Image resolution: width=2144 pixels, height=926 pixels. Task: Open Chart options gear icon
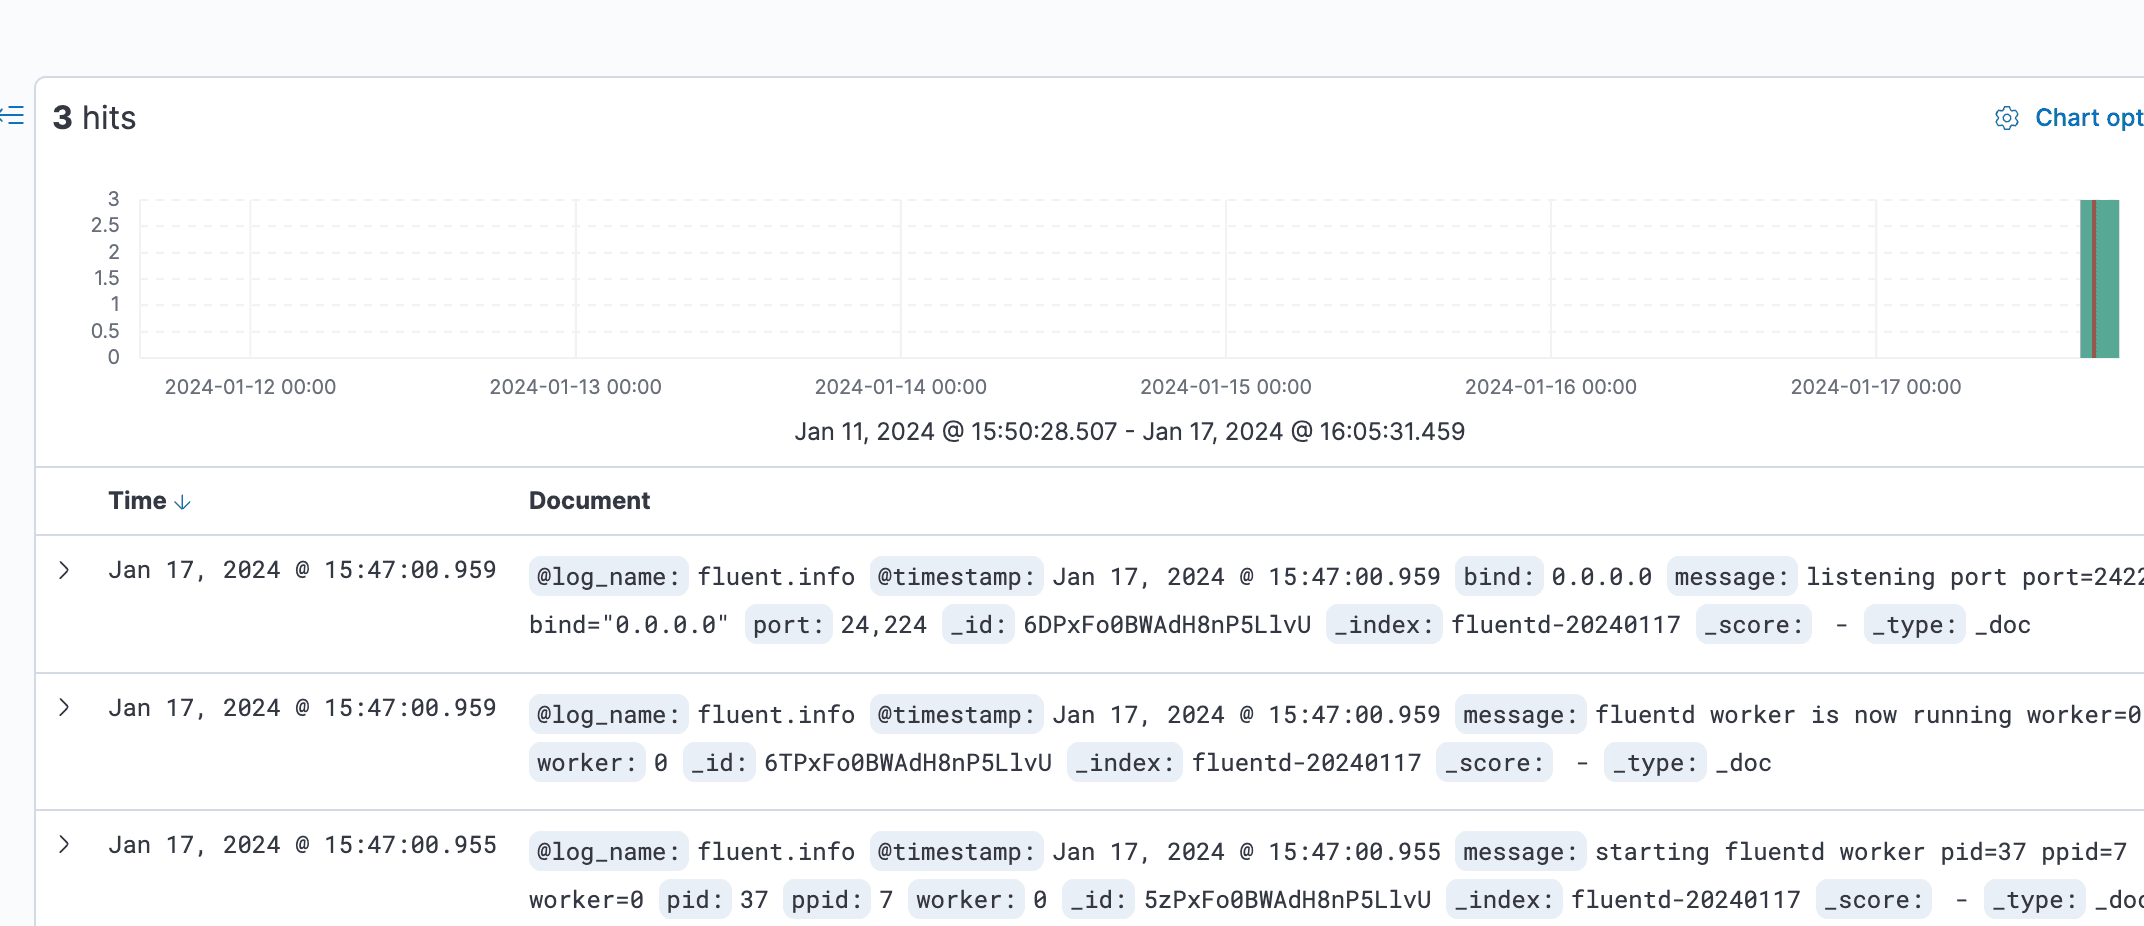point(2006,118)
